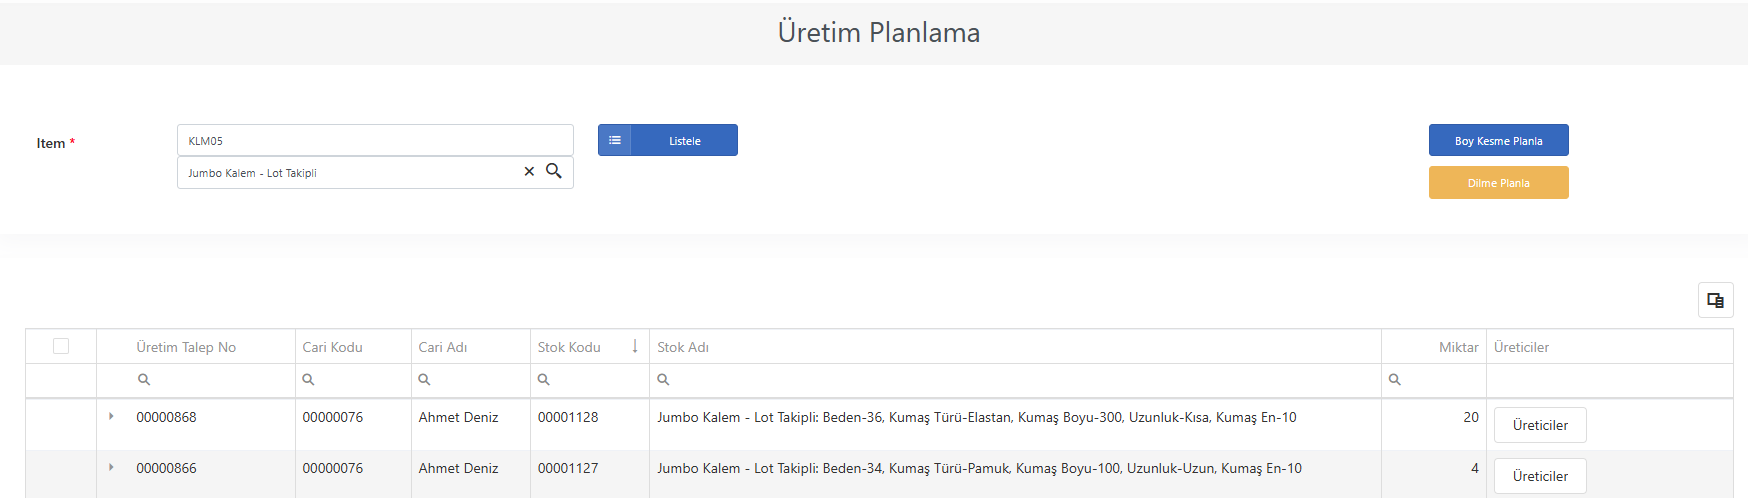Click search icon in Stok Kodu filter
Screen dimensions: 1748x498
click(543, 380)
